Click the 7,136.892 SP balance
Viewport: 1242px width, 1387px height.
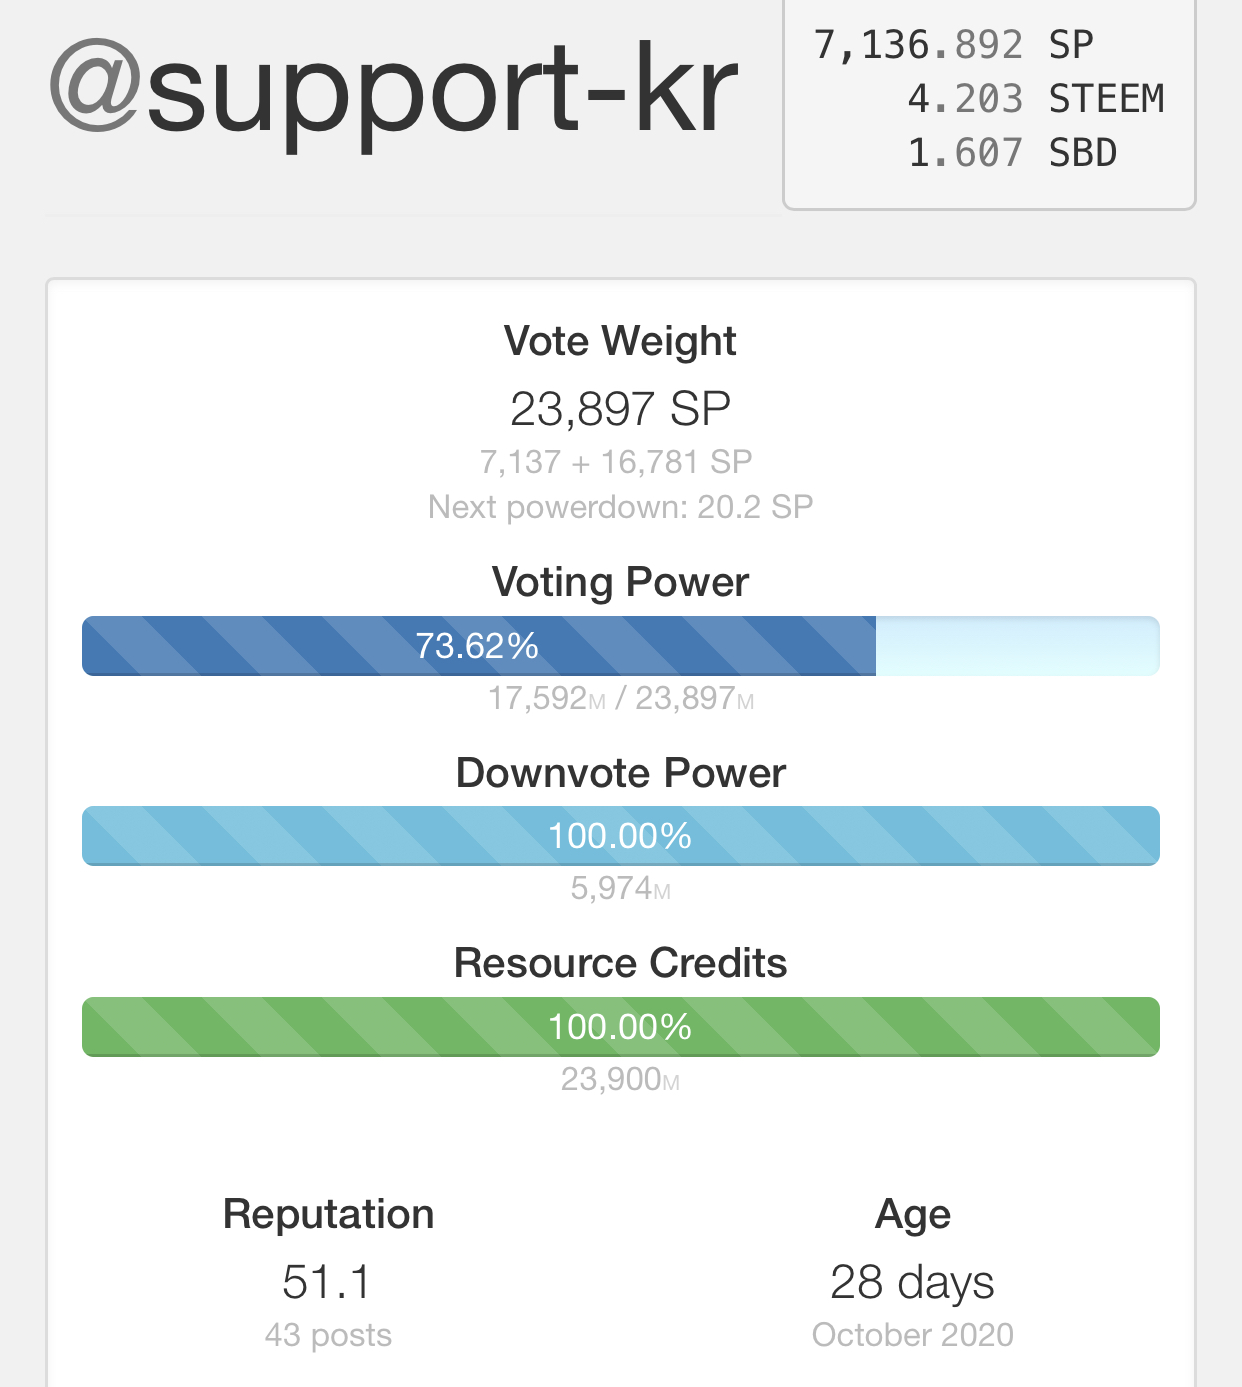point(953,45)
